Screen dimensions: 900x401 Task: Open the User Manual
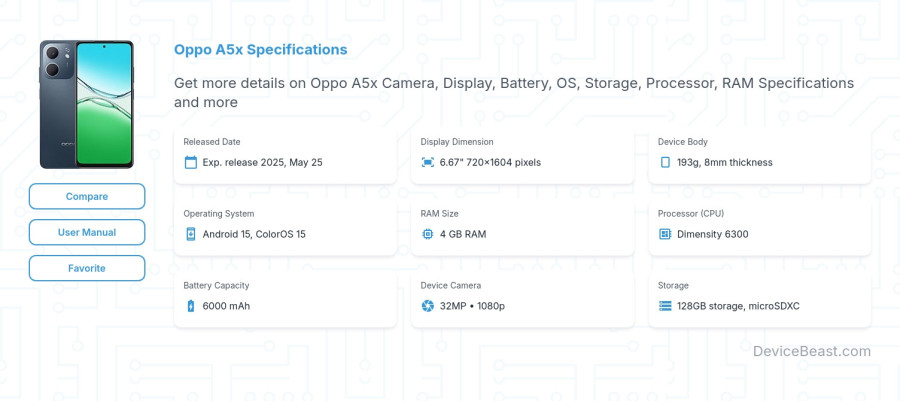point(87,232)
